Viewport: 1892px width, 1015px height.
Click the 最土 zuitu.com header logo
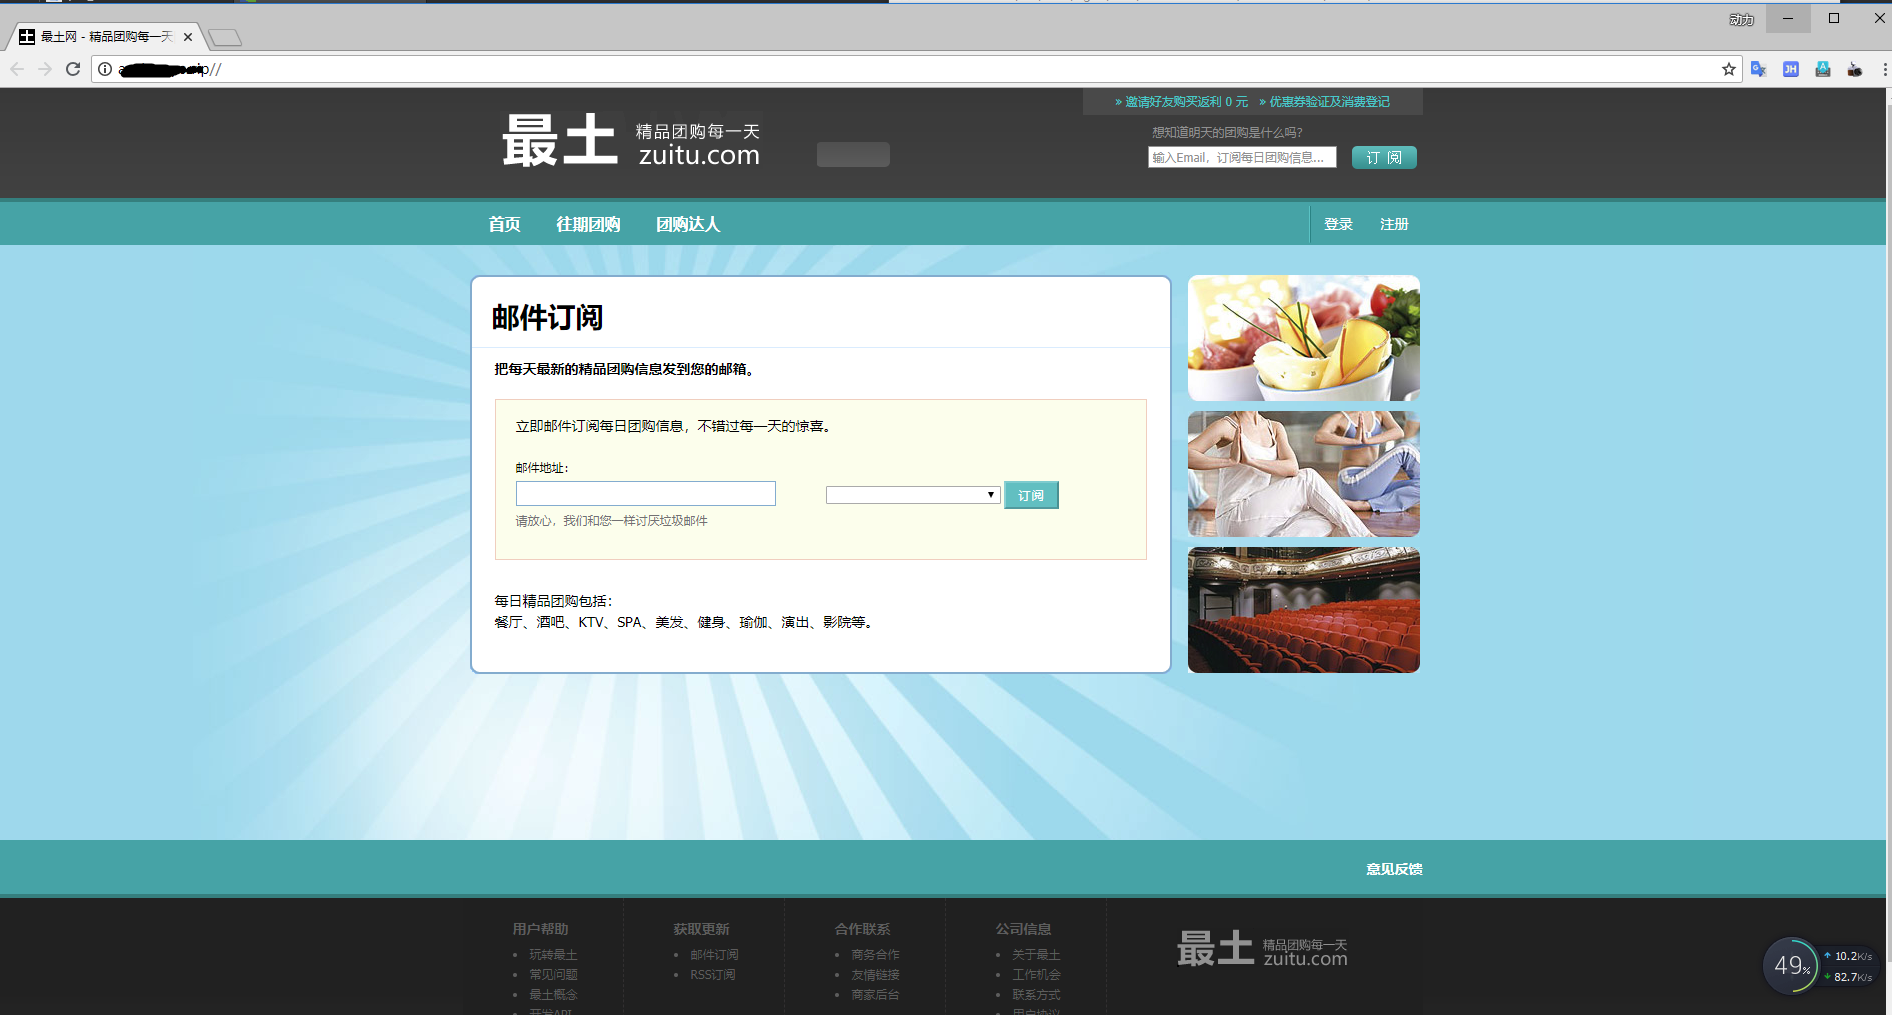click(631, 140)
